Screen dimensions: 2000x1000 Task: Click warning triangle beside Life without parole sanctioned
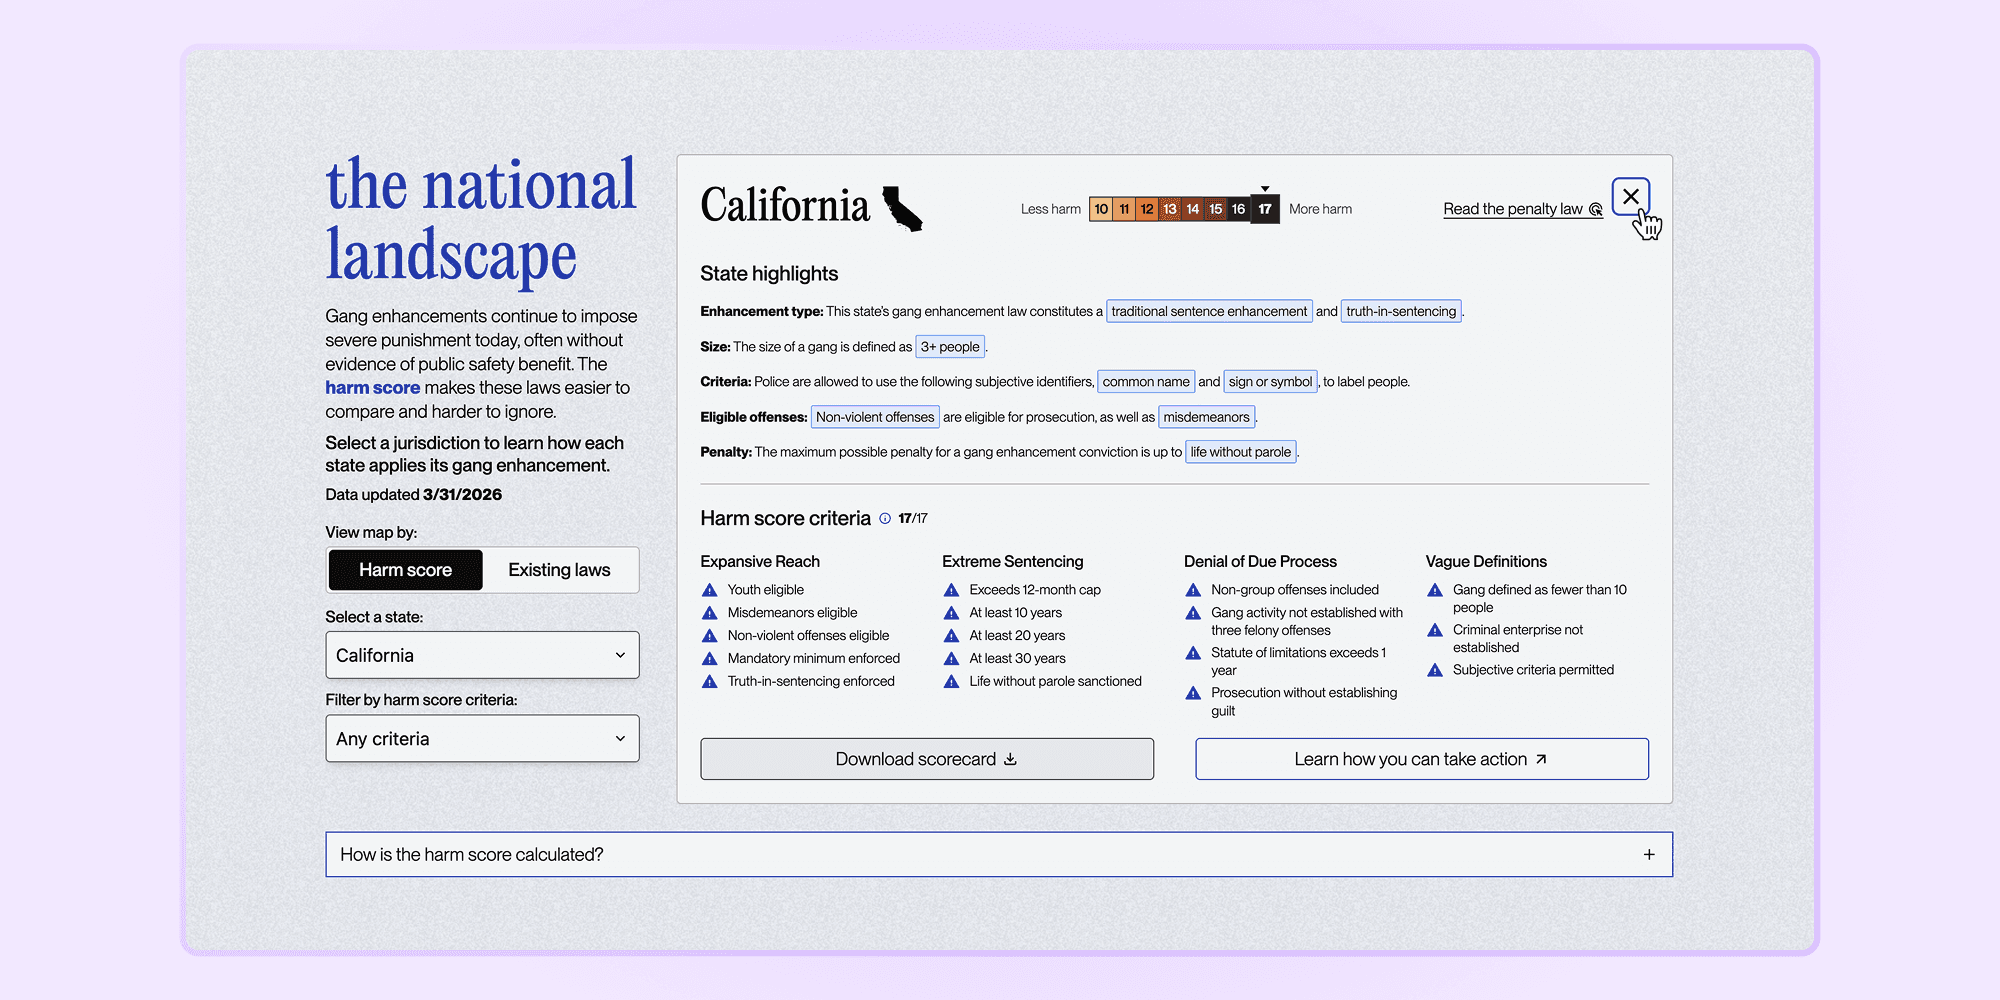point(952,682)
